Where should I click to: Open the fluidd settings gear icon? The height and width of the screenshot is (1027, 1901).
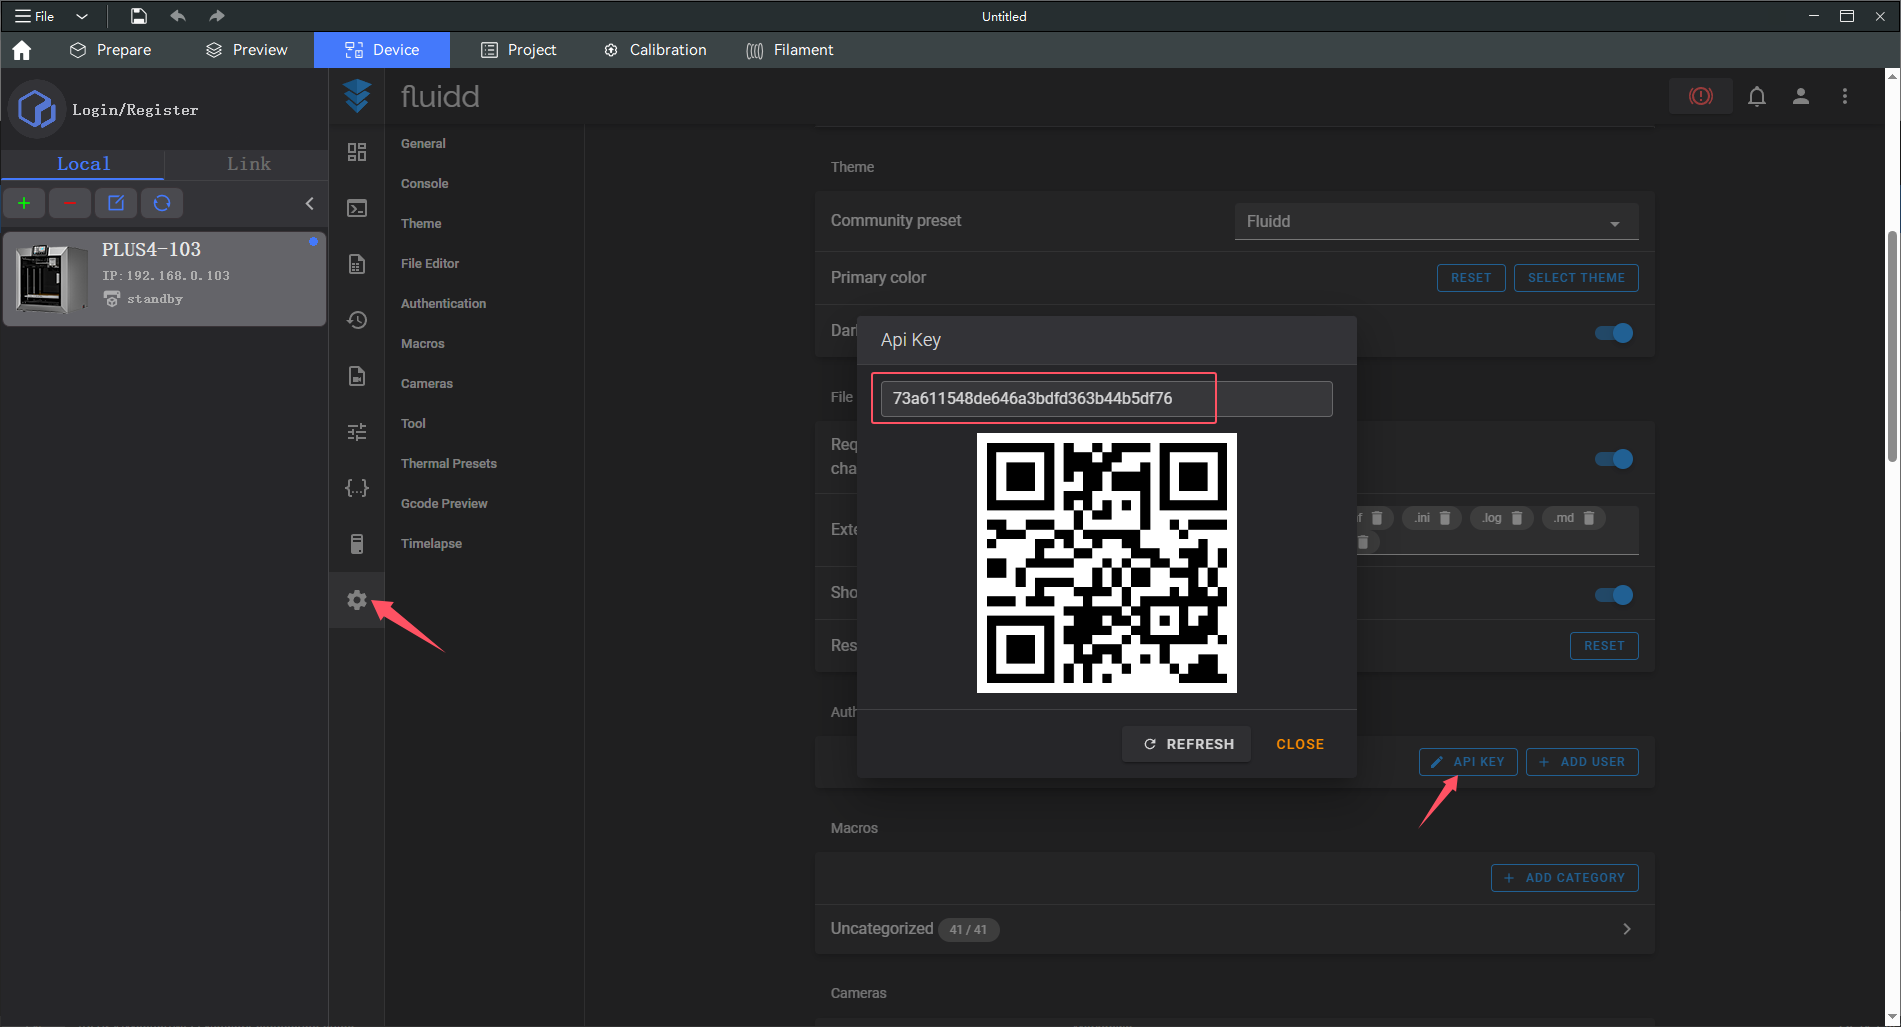tap(357, 600)
